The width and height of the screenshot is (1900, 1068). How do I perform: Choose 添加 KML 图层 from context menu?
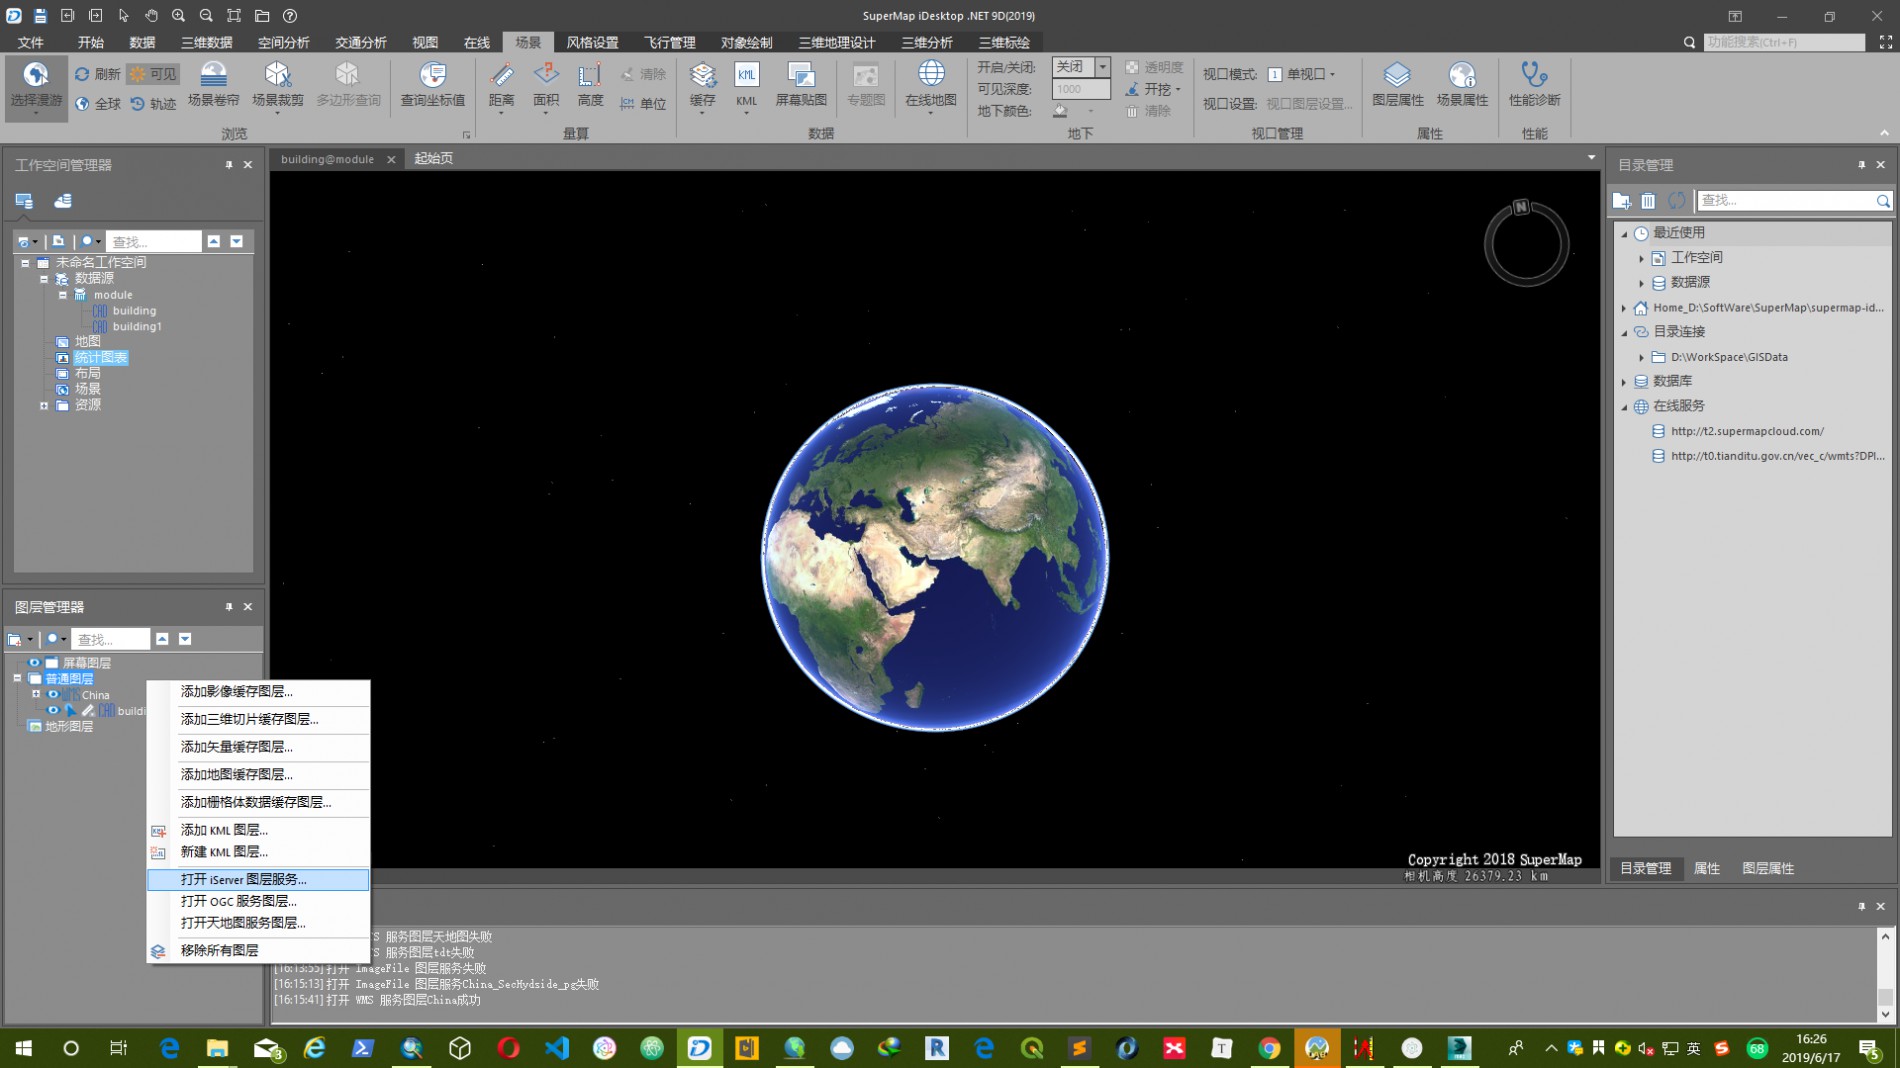pos(258,830)
